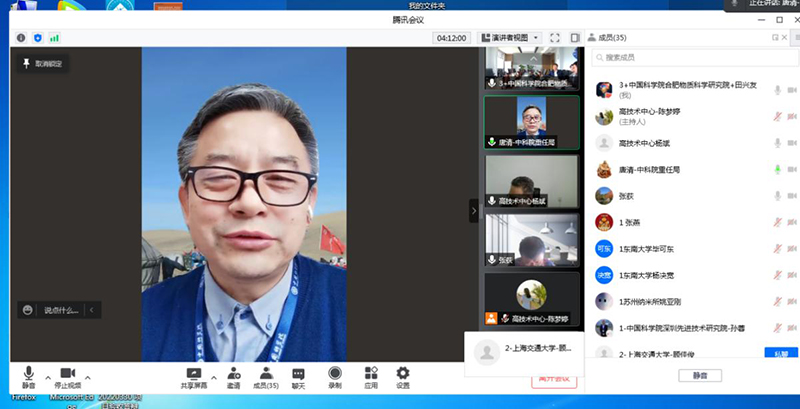Start recording with the 录制 icon
800x409 pixels.
point(335,375)
